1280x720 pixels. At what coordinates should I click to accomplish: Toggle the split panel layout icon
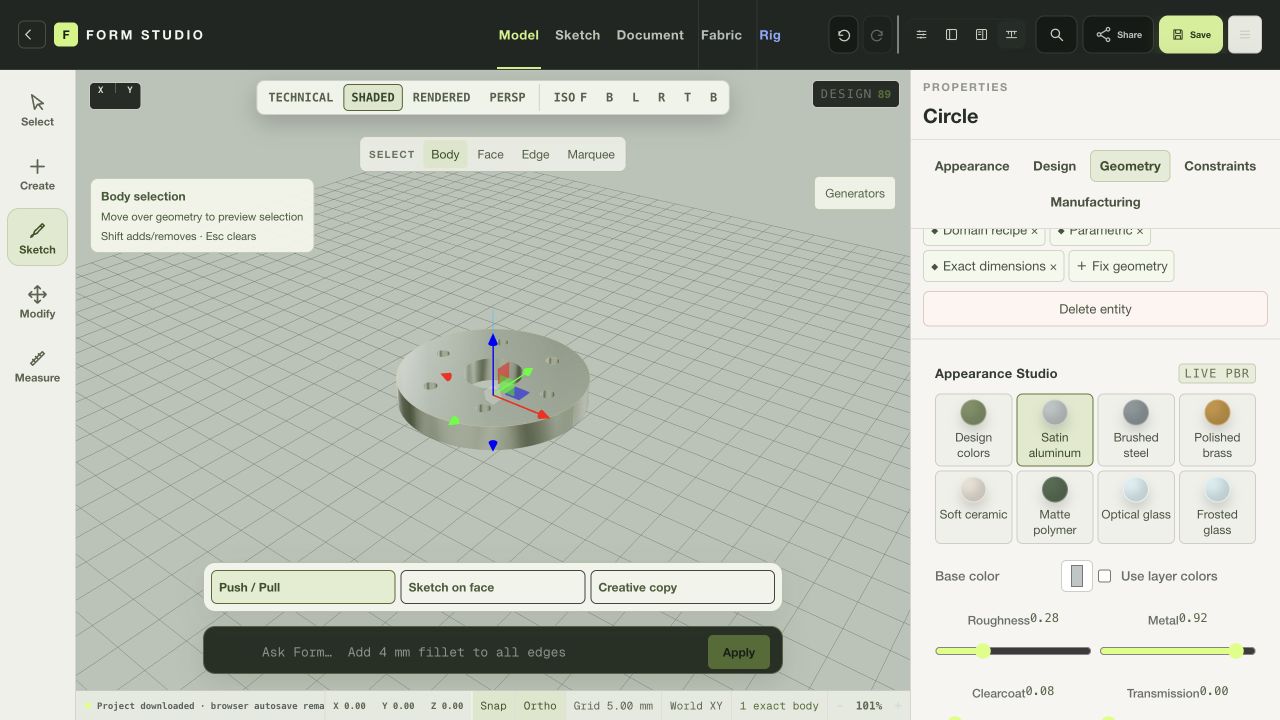pos(981,35)
